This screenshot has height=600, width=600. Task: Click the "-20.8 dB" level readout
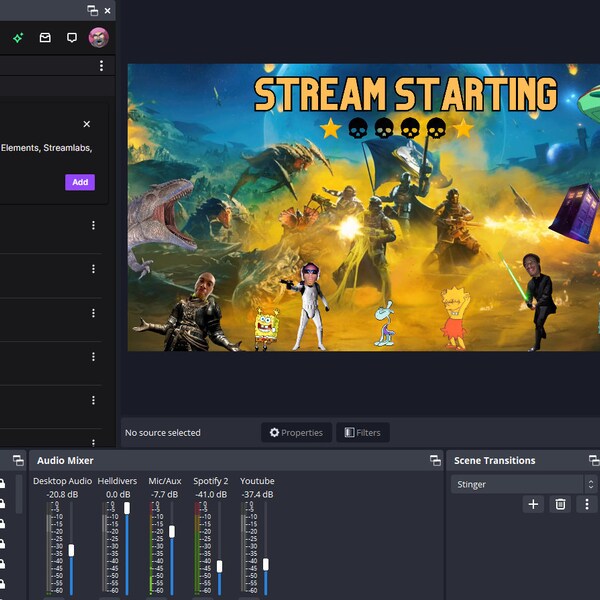click(62, 494)
